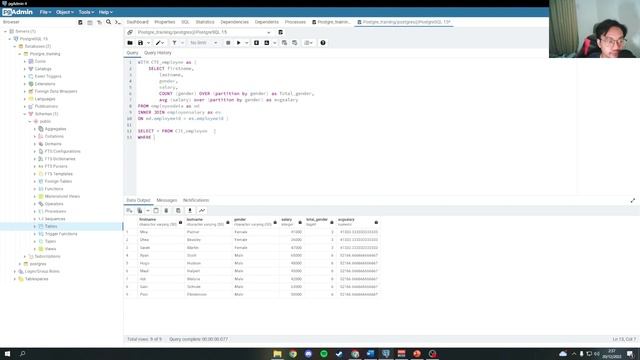Screen dimensions: 640x360
Task: Open the Explain Analyze options dropdown arrow
Action: 274,43
